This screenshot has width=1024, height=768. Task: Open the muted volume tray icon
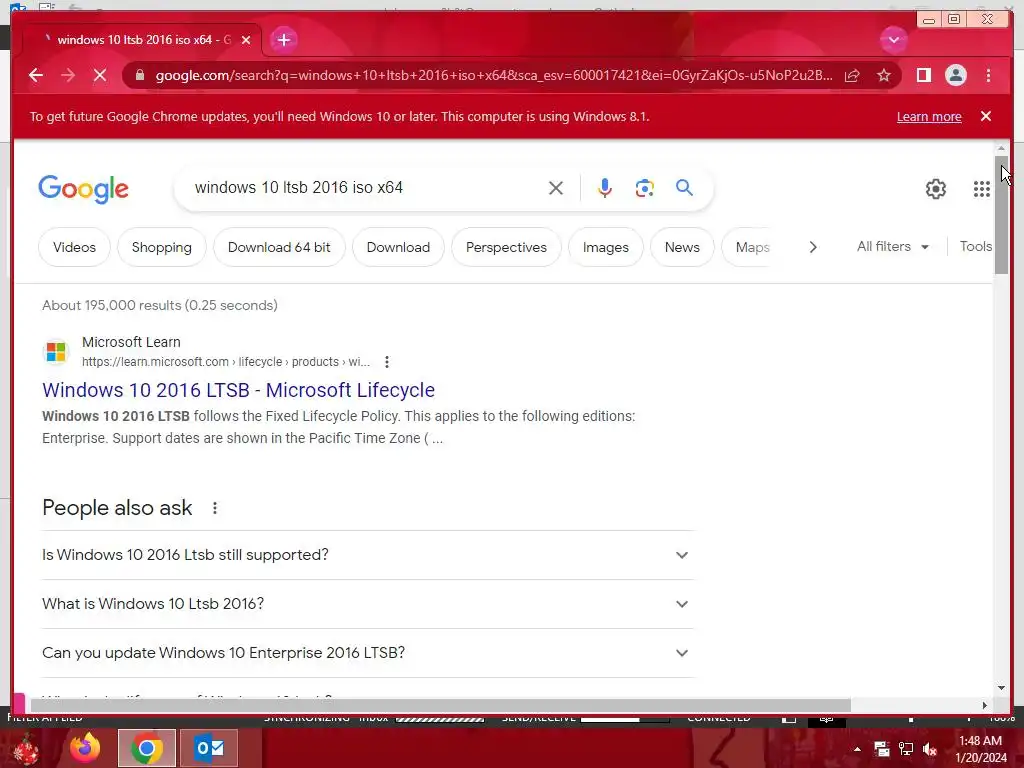[929, 749]
